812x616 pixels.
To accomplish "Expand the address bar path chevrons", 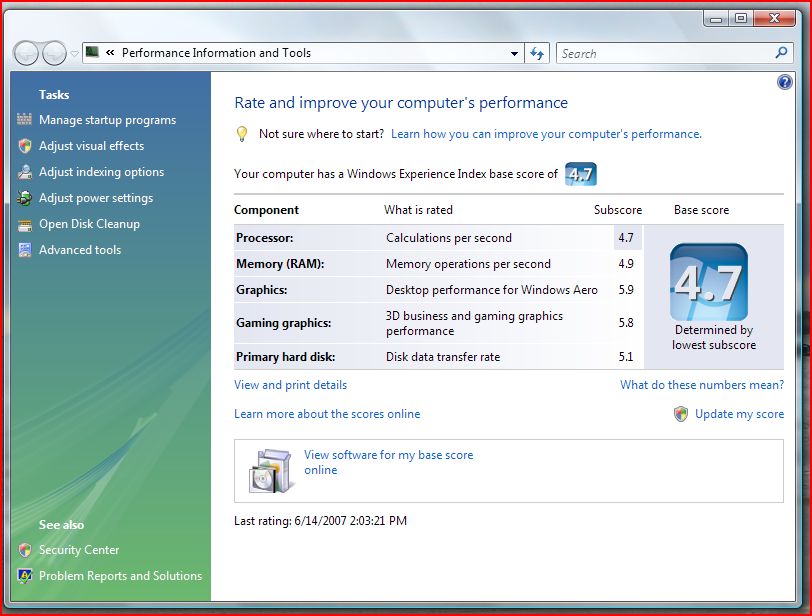I will point(110,52).
